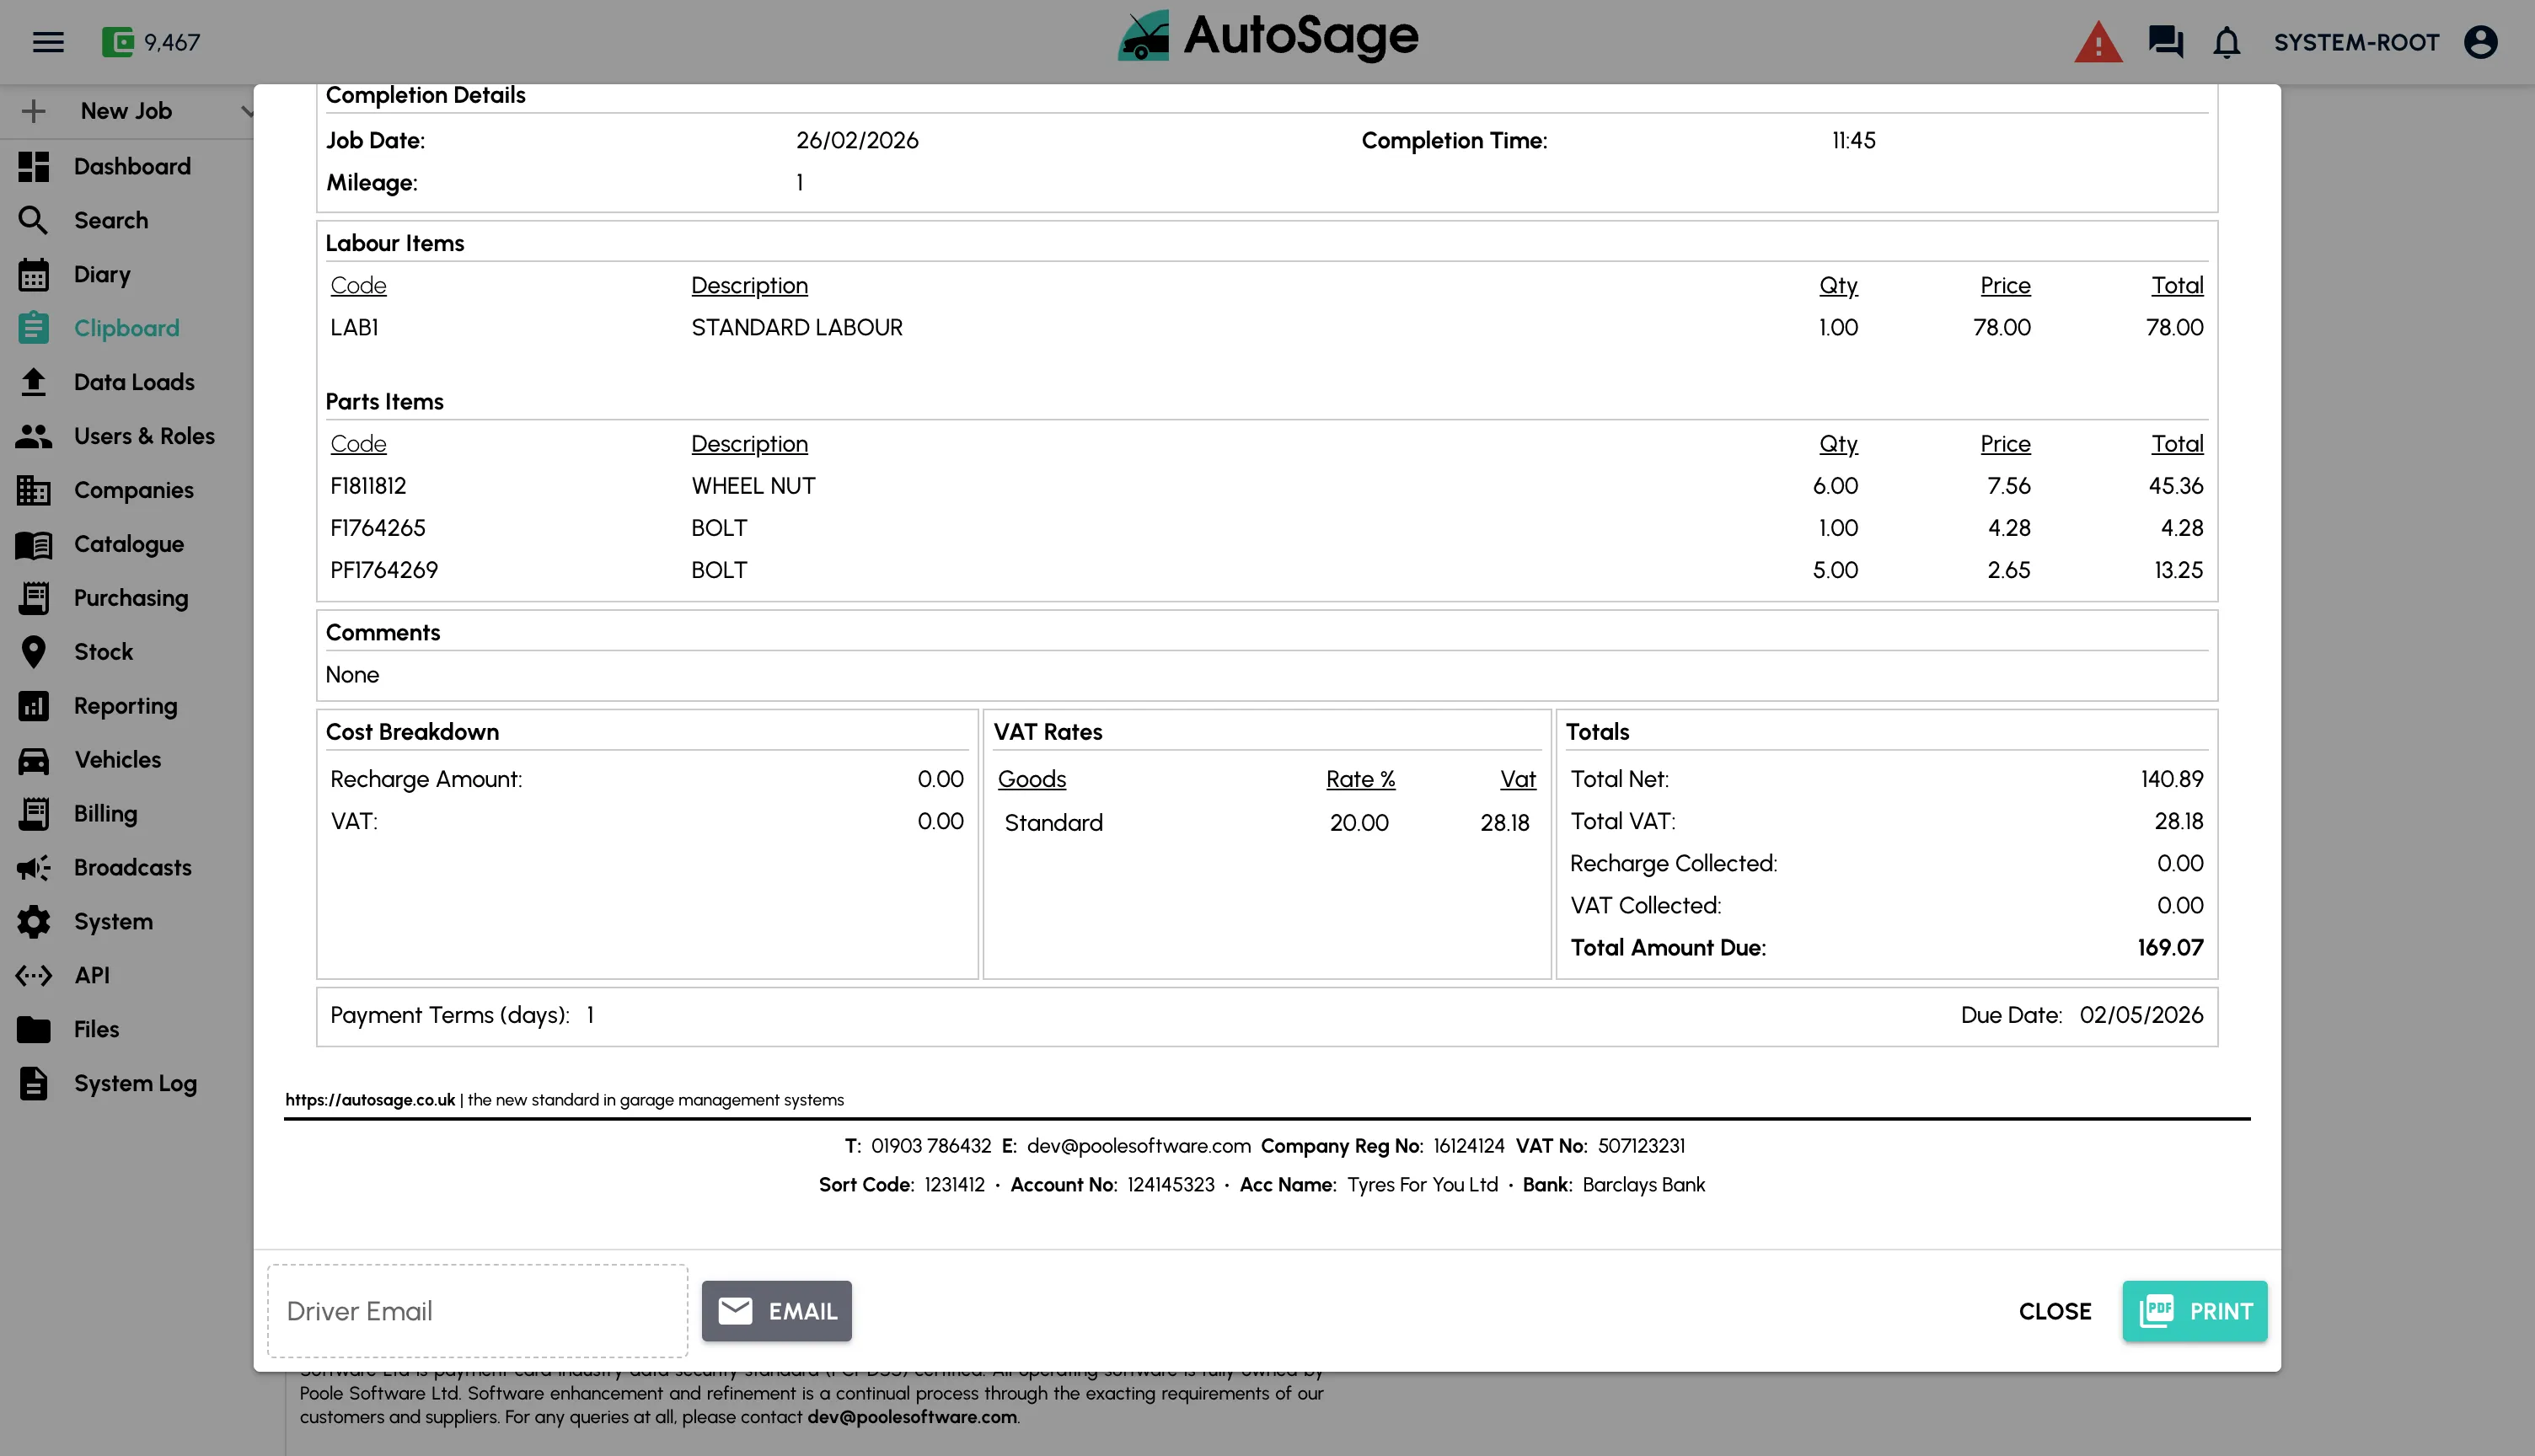Click the Vehicles car icon
The height and width of the screenshot is (1456, 2535).
click(34, 760)
